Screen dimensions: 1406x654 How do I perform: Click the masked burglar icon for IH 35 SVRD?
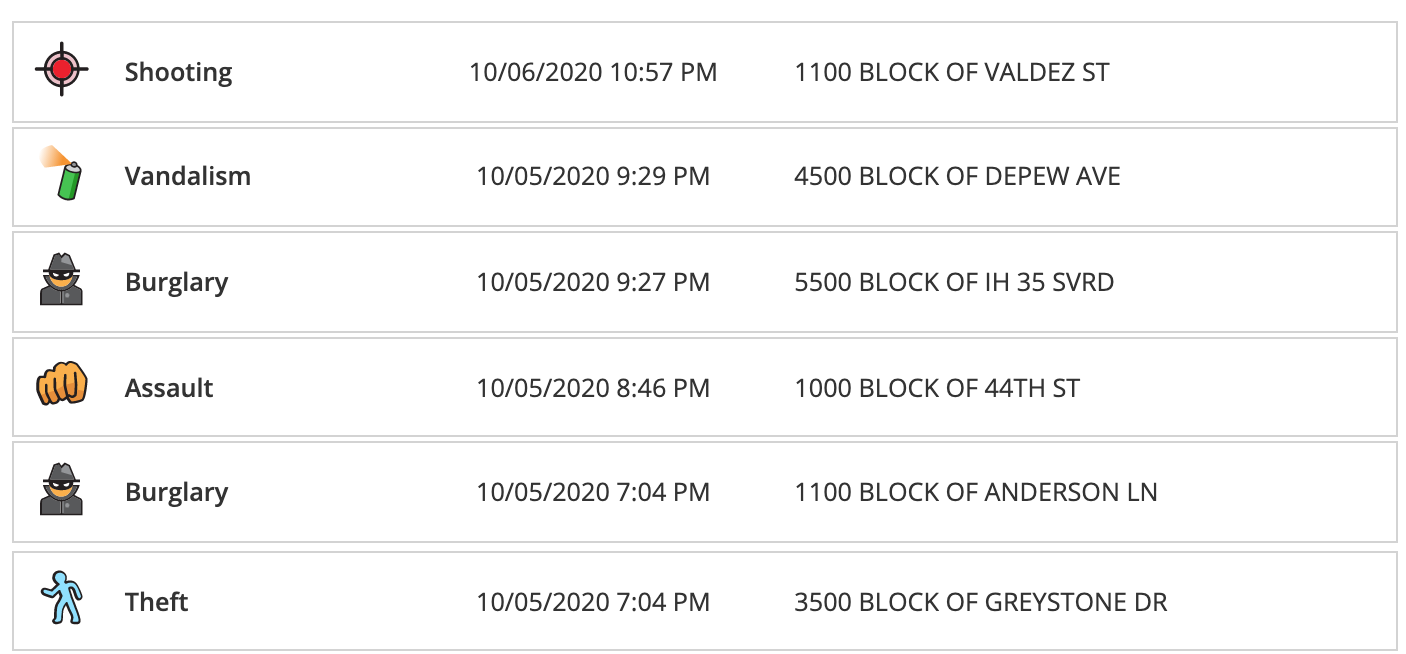(62, 280)
